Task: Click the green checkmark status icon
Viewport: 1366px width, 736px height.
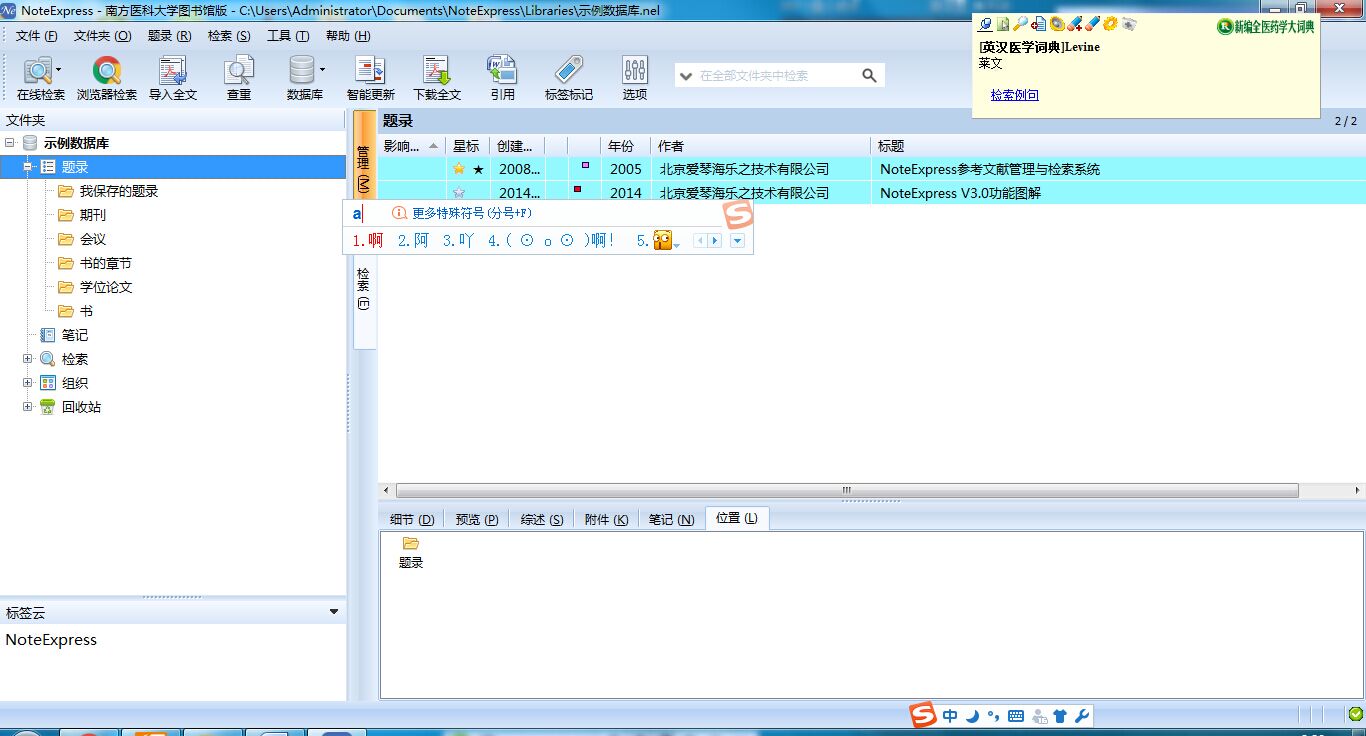Action: (x=1355, y=714)
